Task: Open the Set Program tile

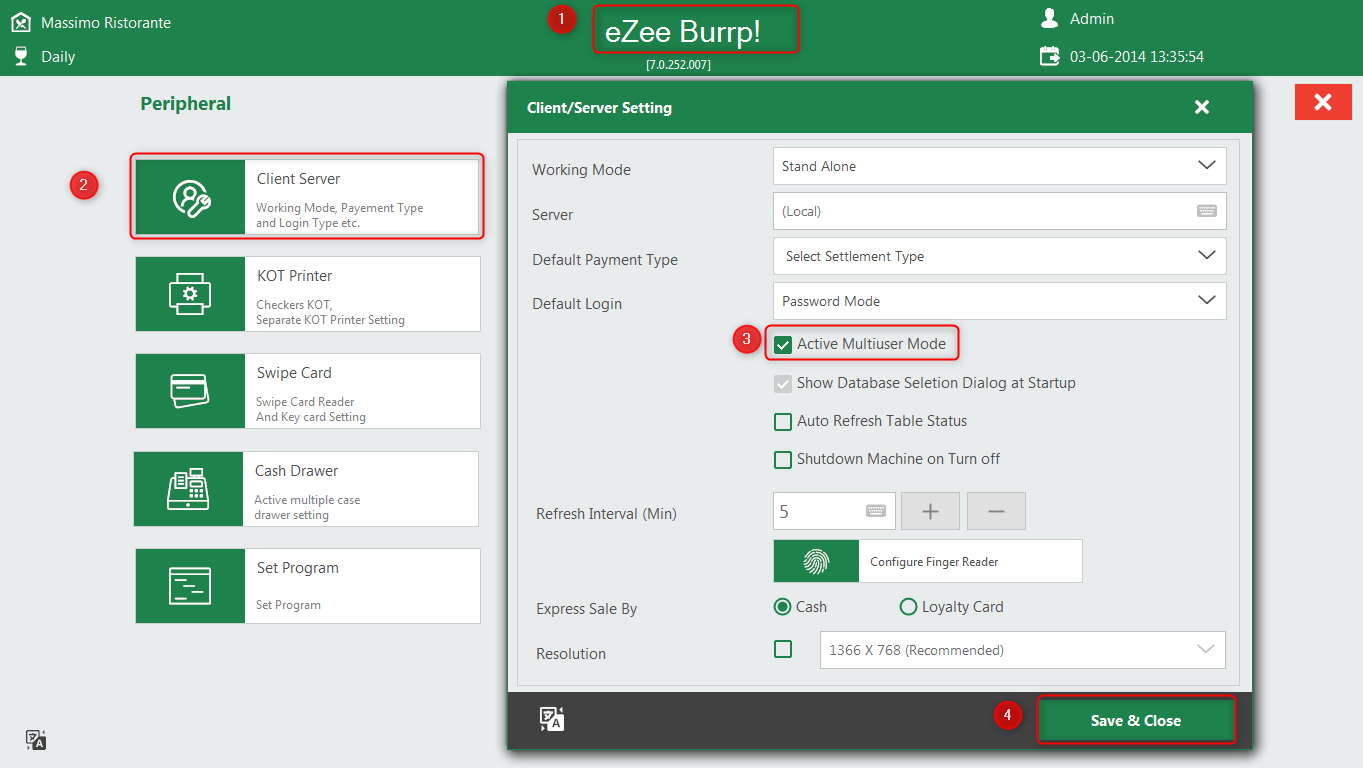Action: pyautogui.click(x=308, y=586)
